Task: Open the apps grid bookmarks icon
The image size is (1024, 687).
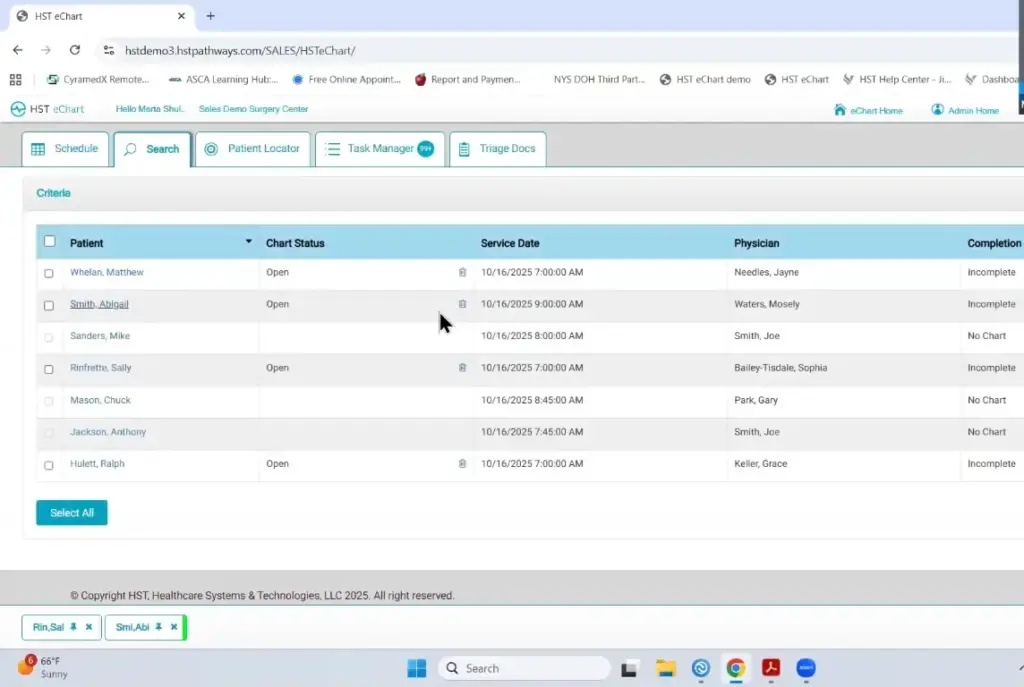Action: coord(16,80)
